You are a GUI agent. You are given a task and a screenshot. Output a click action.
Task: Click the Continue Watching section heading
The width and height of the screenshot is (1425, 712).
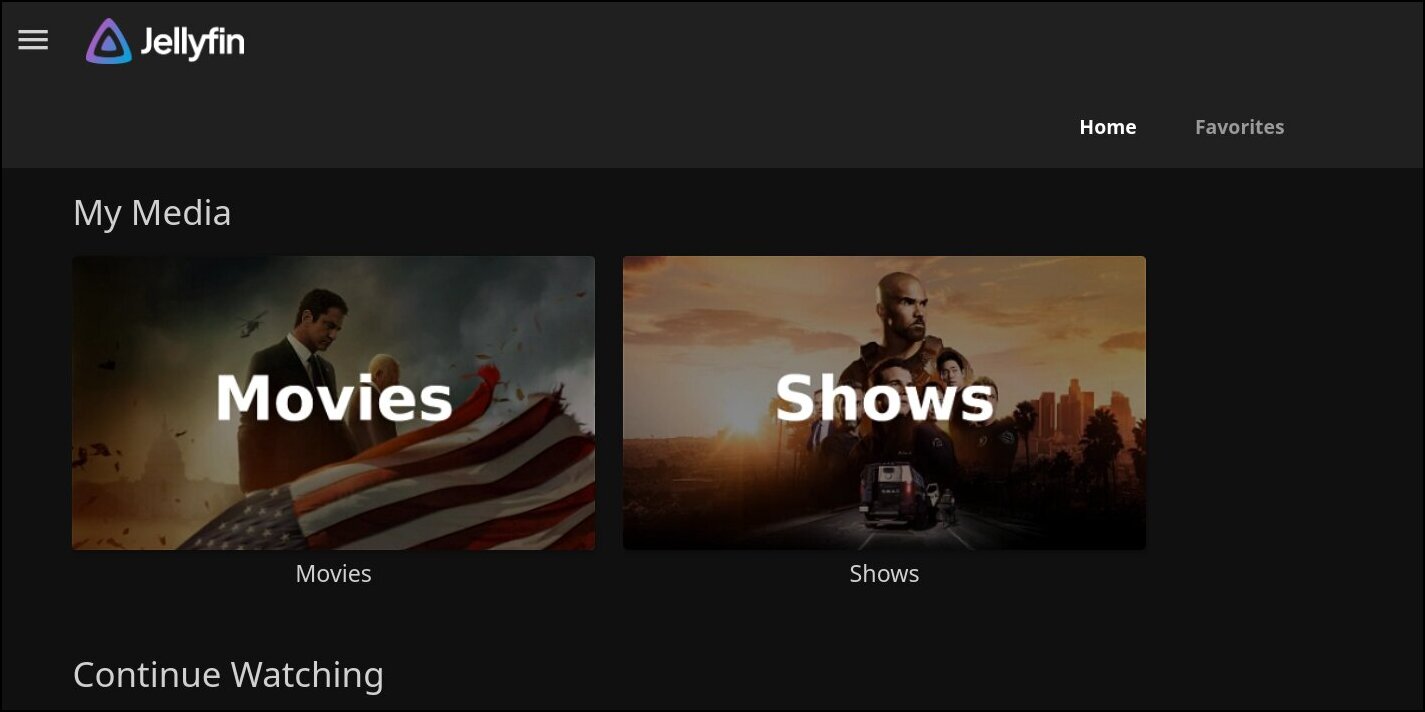pyautogui.click(x=228, y=675)
